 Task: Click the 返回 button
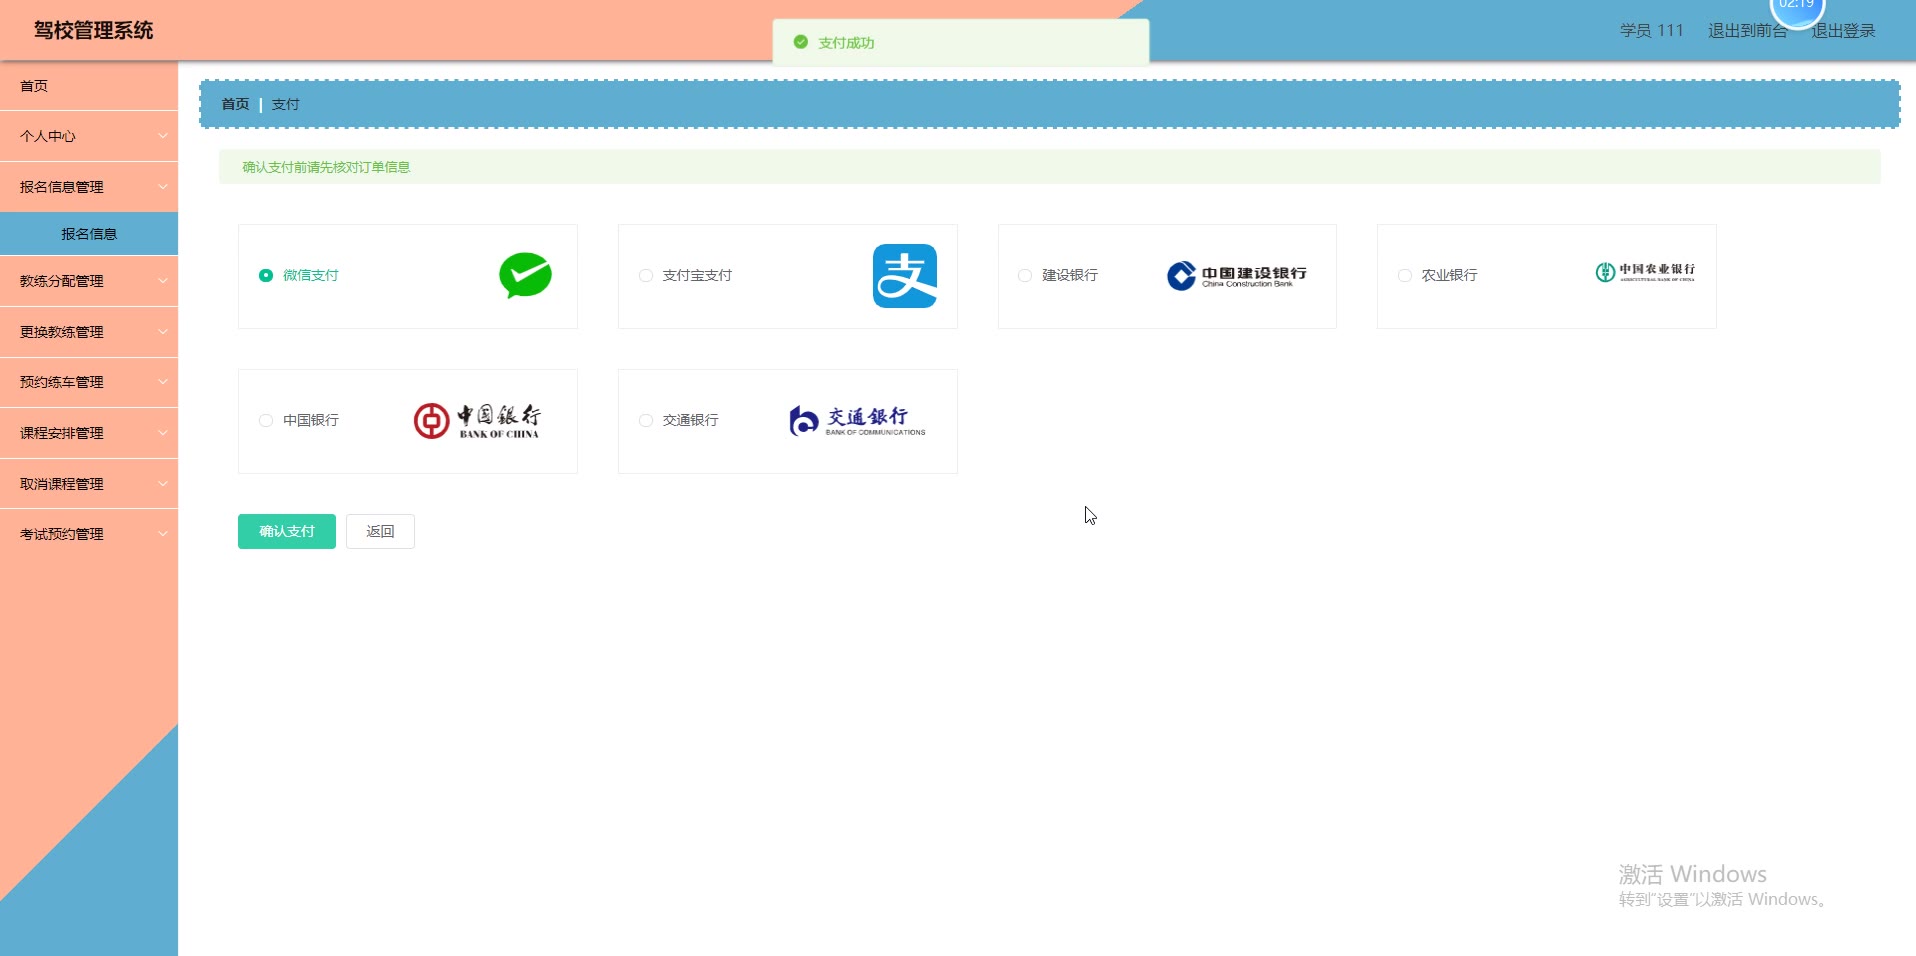380,532
